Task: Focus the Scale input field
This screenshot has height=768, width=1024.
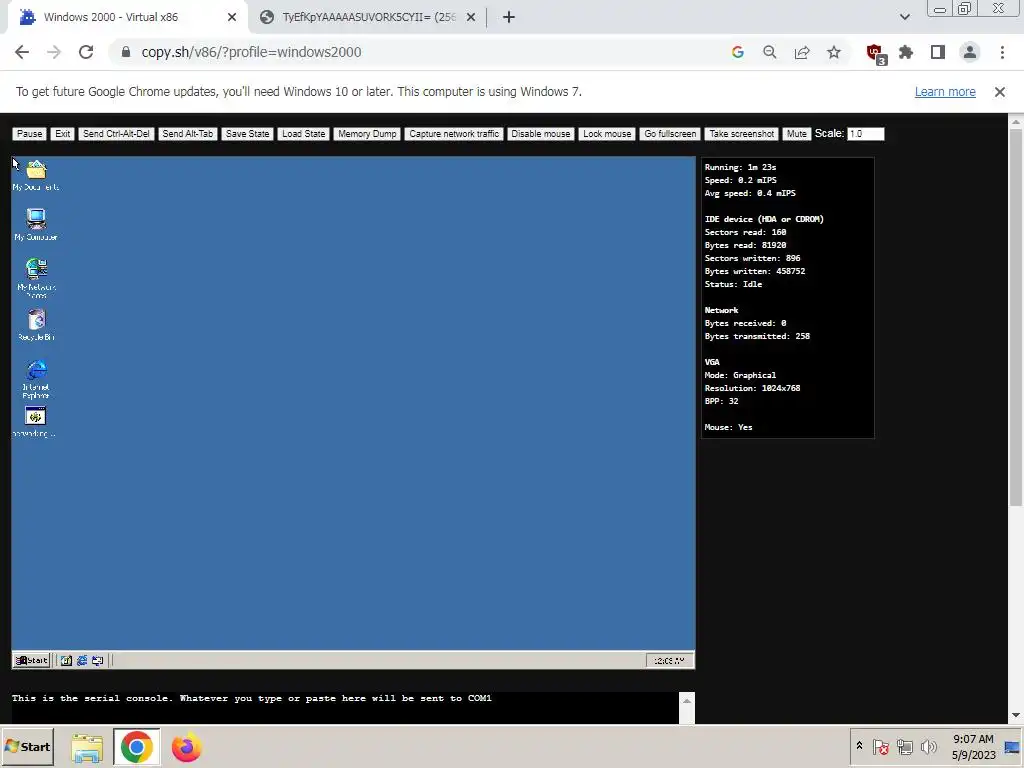Action: point(865,134)
